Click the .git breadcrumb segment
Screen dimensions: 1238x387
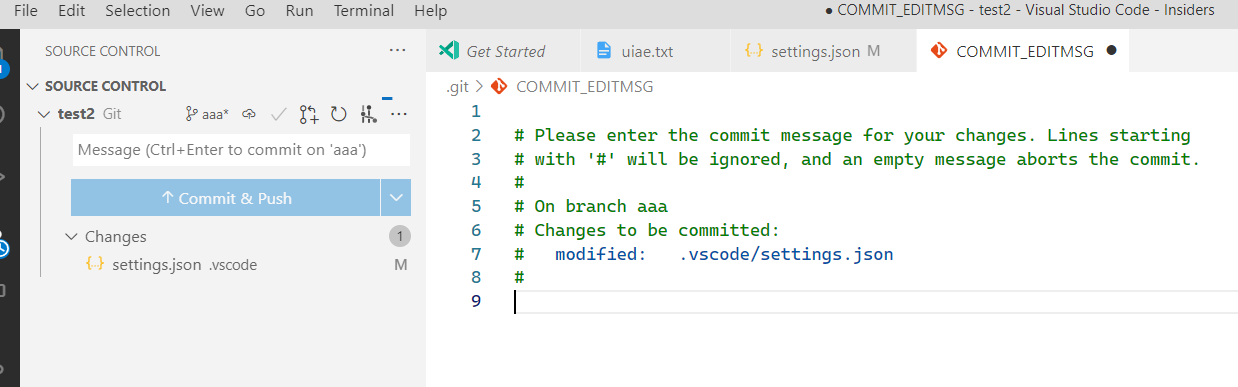[457, 87]
